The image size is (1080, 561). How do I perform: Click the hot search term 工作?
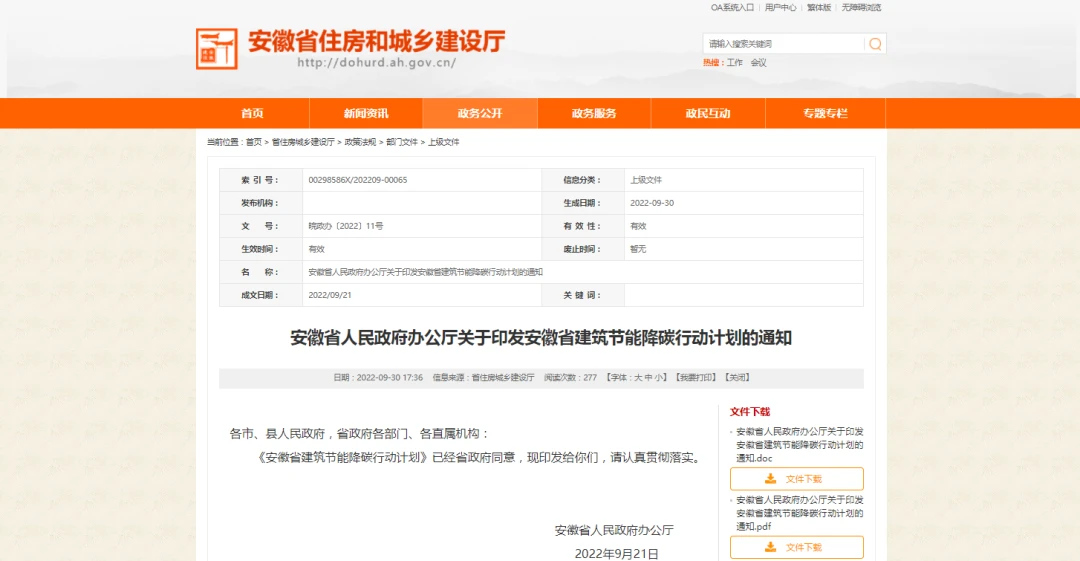tap(735, 63)
